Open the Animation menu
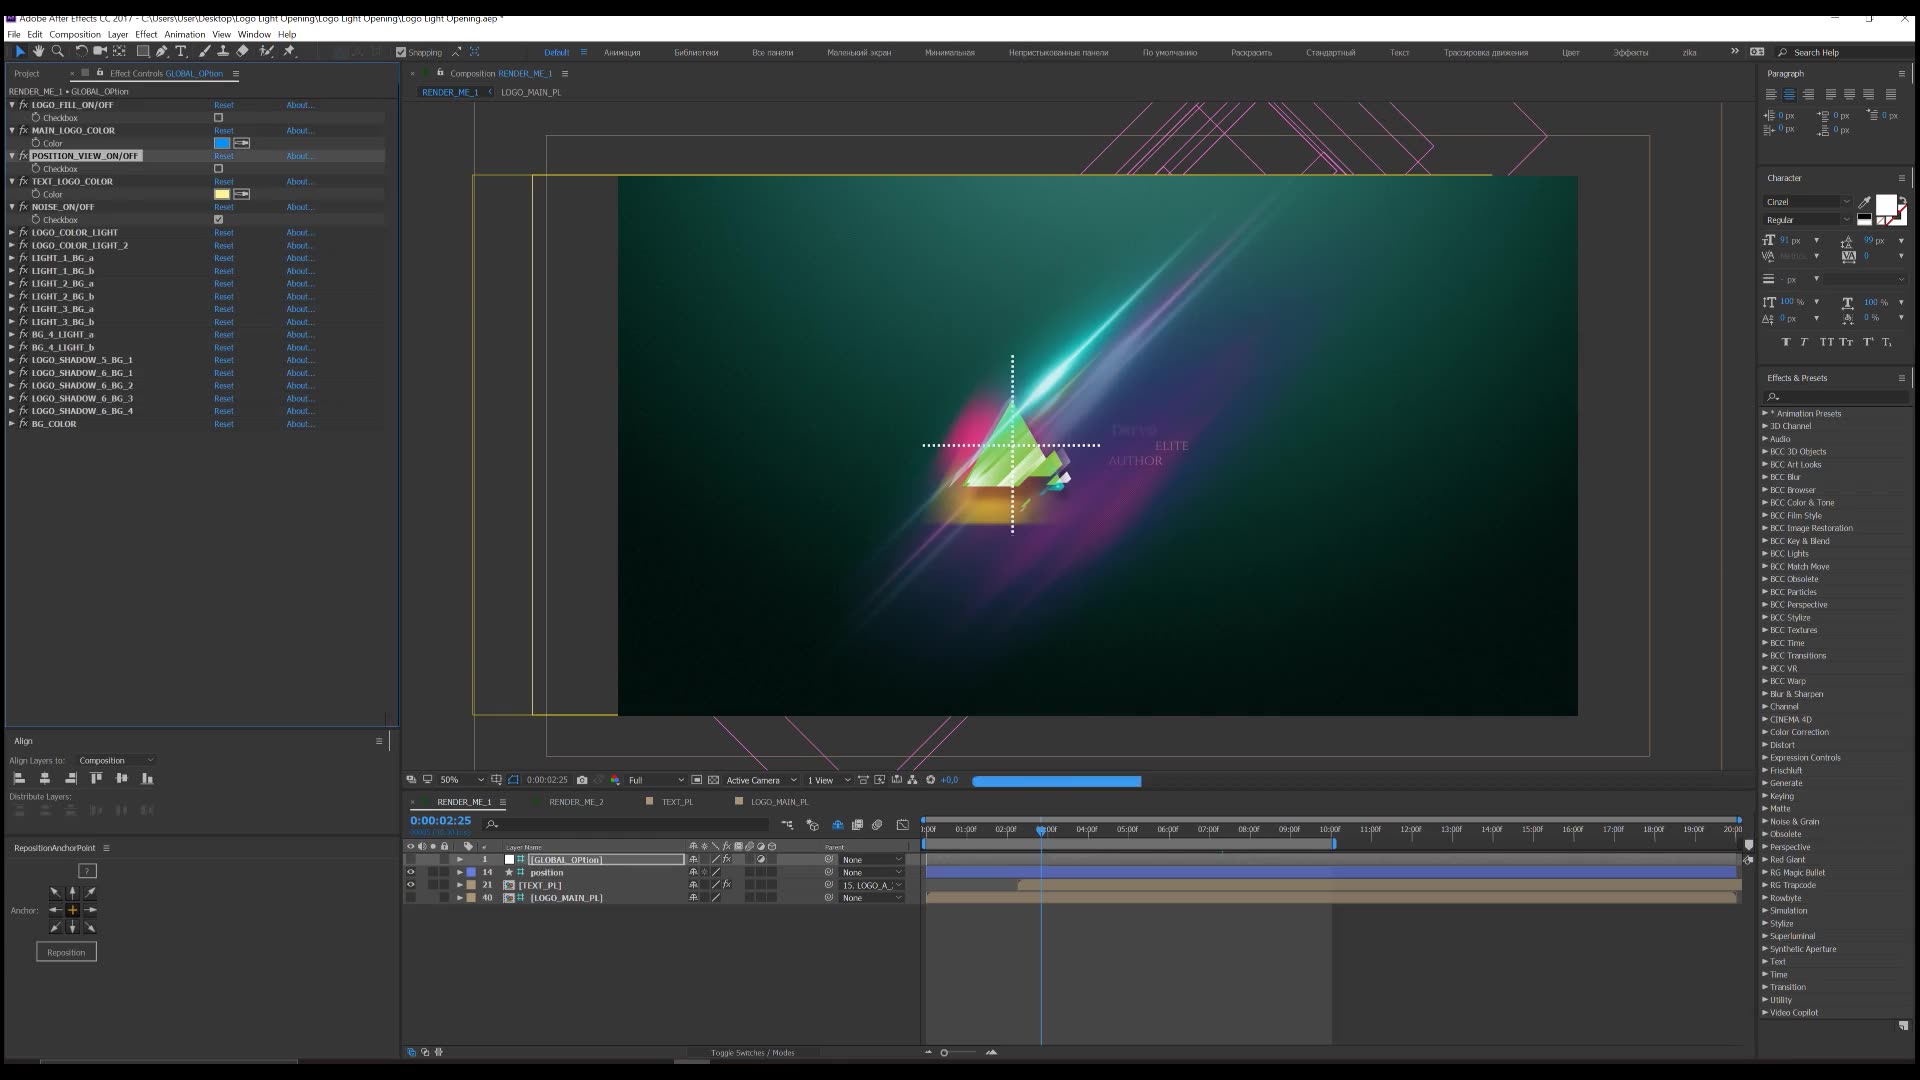This screenshot has height=1080, width=1920. tap(184, 34)
